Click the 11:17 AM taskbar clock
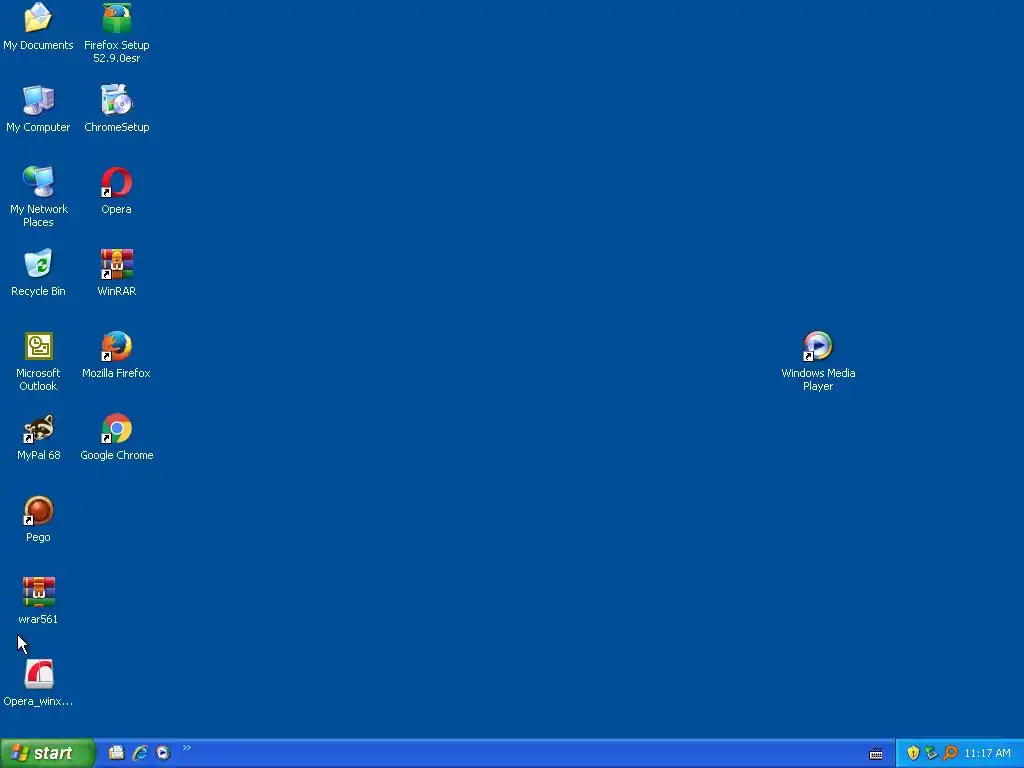This screenshot has width=1024, height=768. click(987, 754)
